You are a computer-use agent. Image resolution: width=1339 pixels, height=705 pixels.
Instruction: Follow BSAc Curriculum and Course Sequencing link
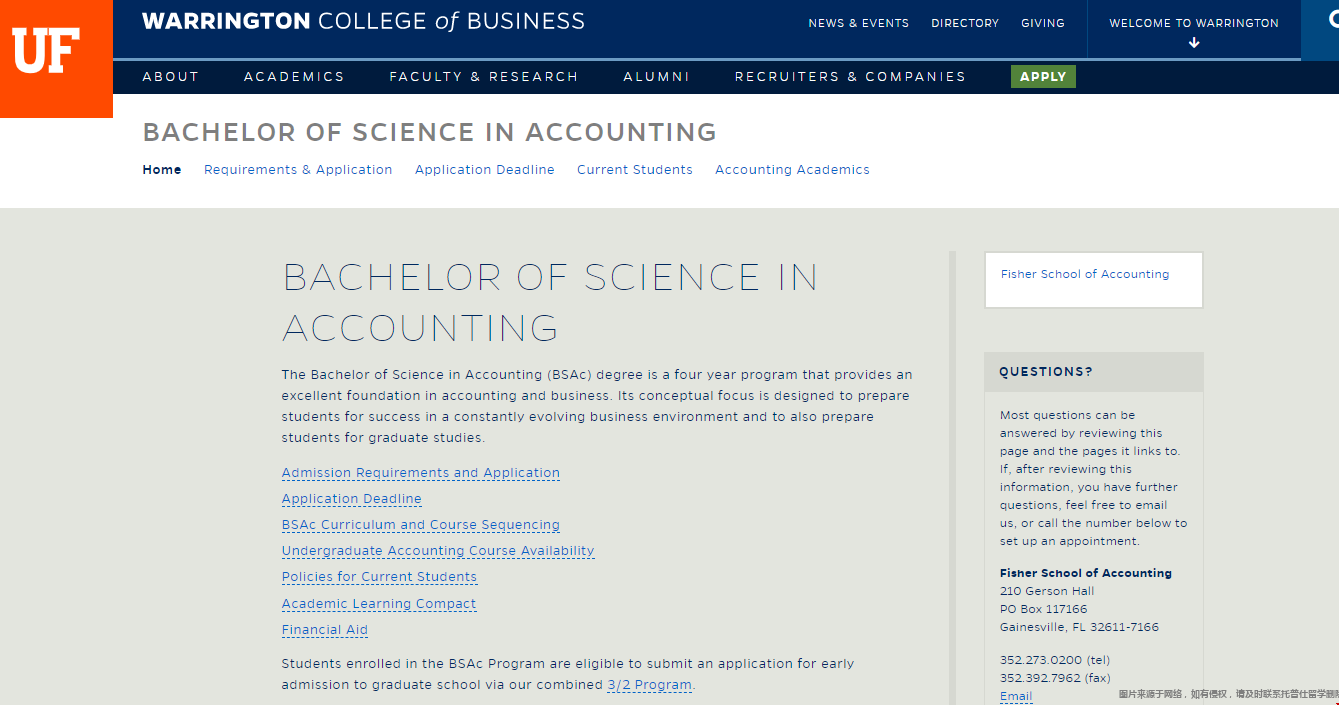[420, 525]
